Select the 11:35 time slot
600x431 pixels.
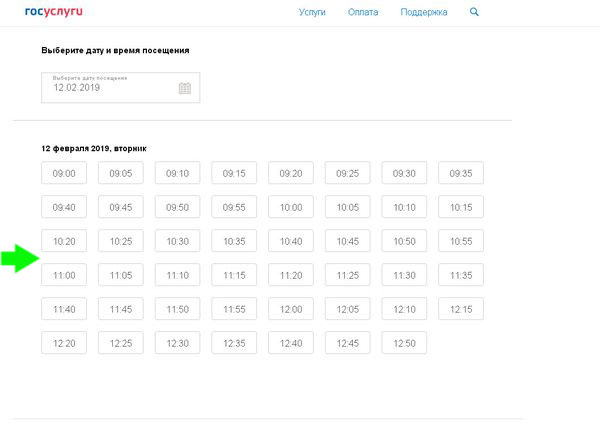click(461, 275)
